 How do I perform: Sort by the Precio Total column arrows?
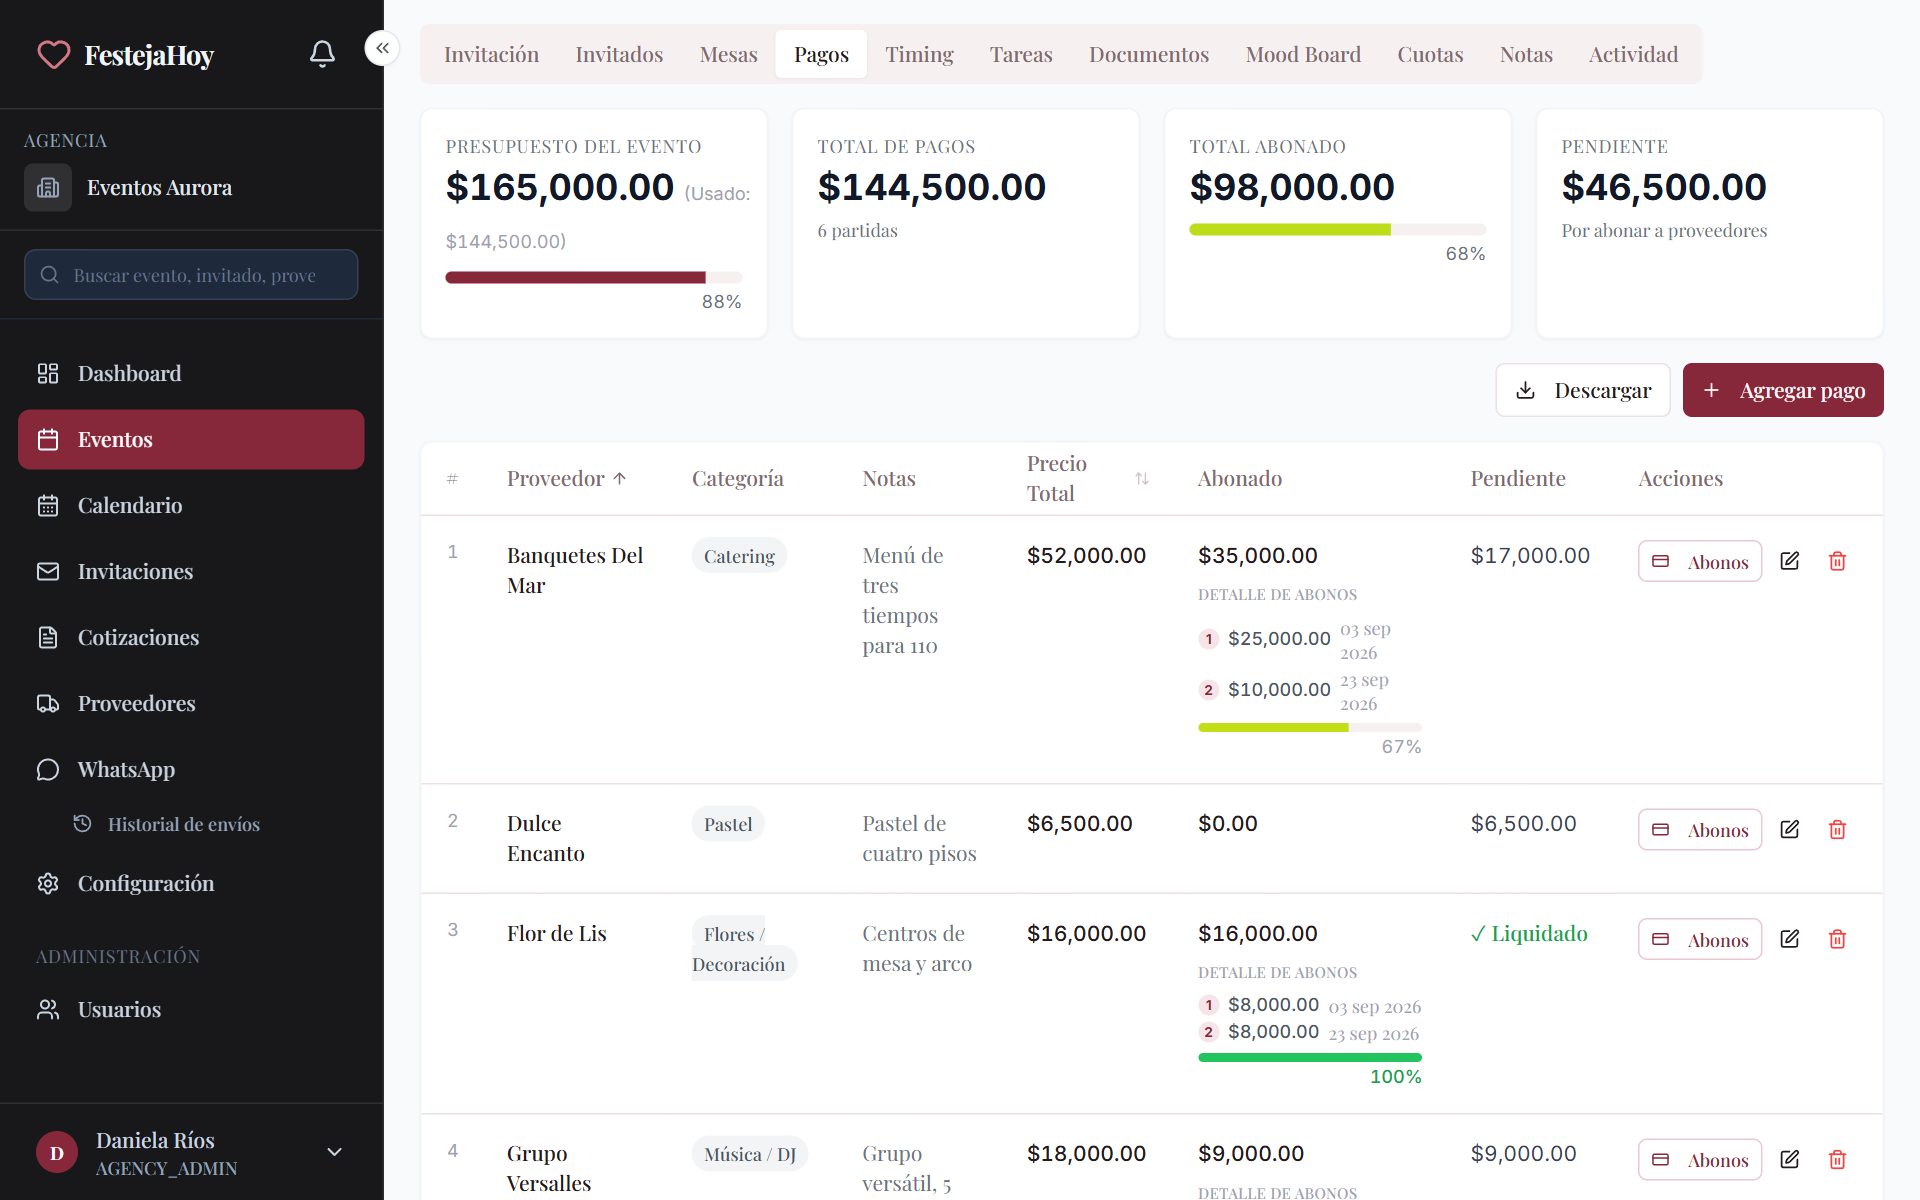pyautogui.click(x=1142, y=479)
